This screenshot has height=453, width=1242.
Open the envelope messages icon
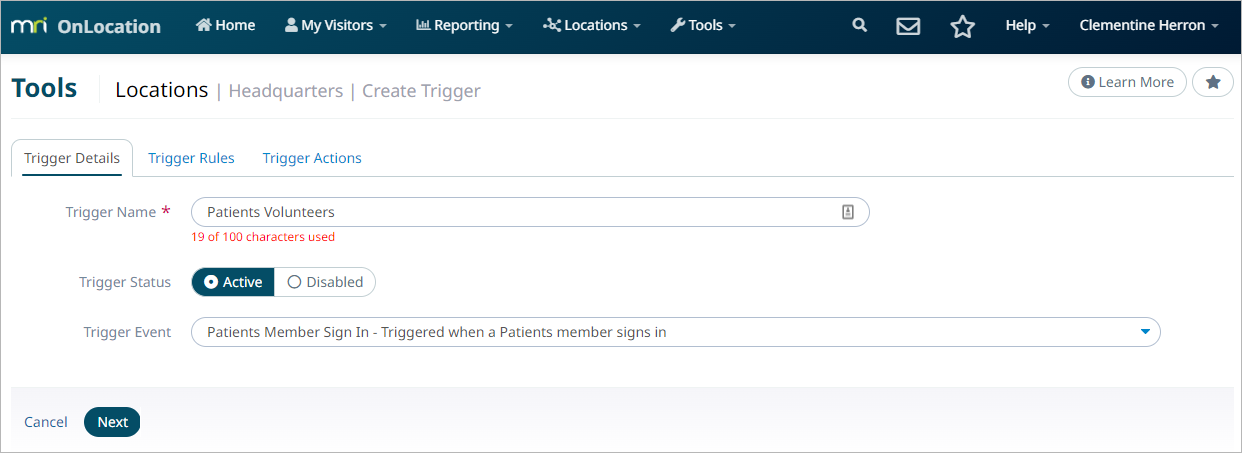tap(908, 26)
